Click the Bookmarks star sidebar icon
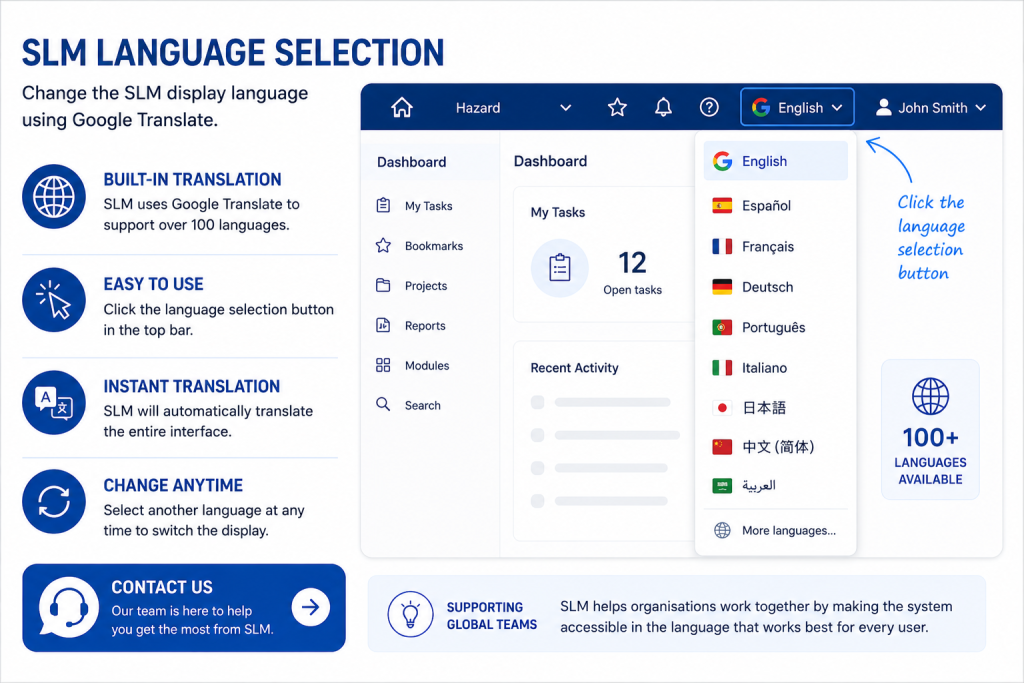 pyautogui.click(x=383, y=246)
